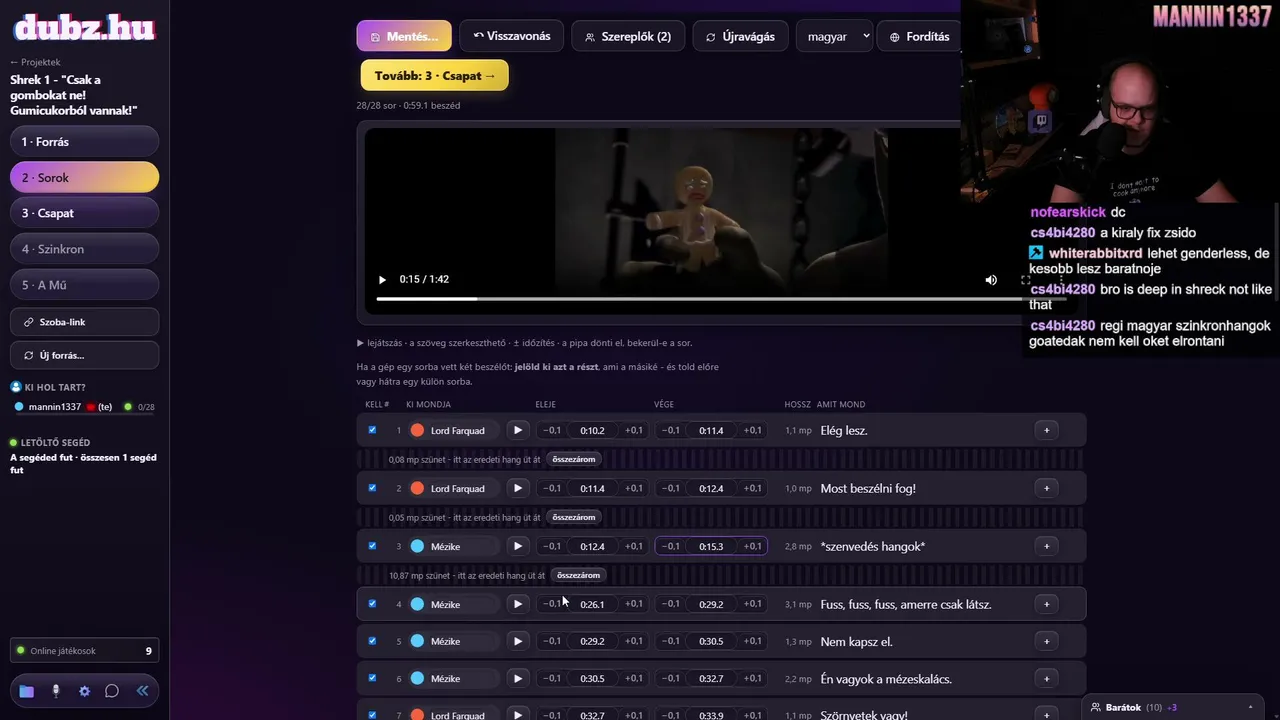Edit the line 2 start time field 0:11.4
Image resolution: width=1280 pixels, height=720 pixels.
[x=592, y=488]
